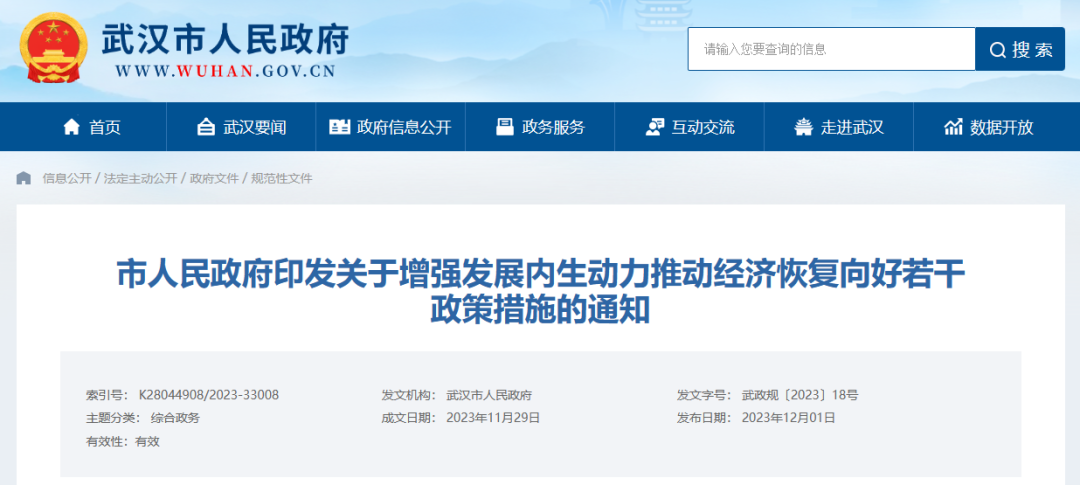Select the 数据开放 navigation item
The width and height of the screenshot is (1080, 485).
click(988, 127)
